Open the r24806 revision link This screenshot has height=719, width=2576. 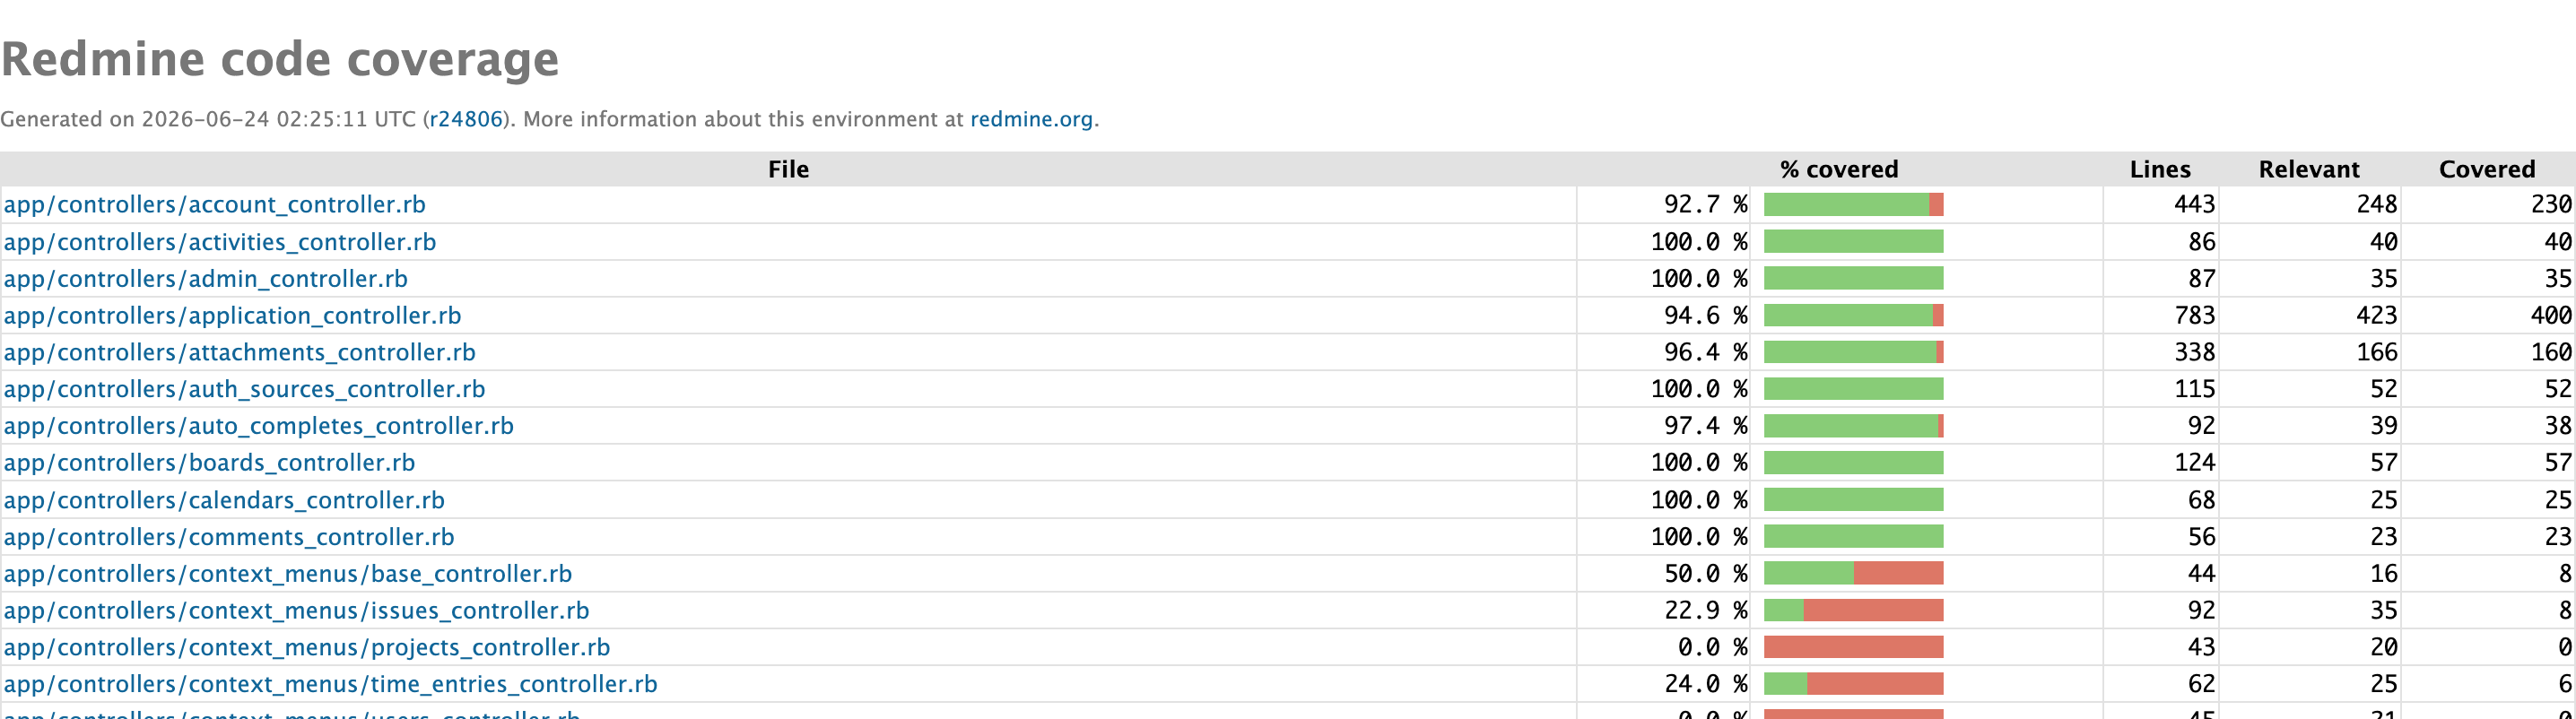coord(465,119)
